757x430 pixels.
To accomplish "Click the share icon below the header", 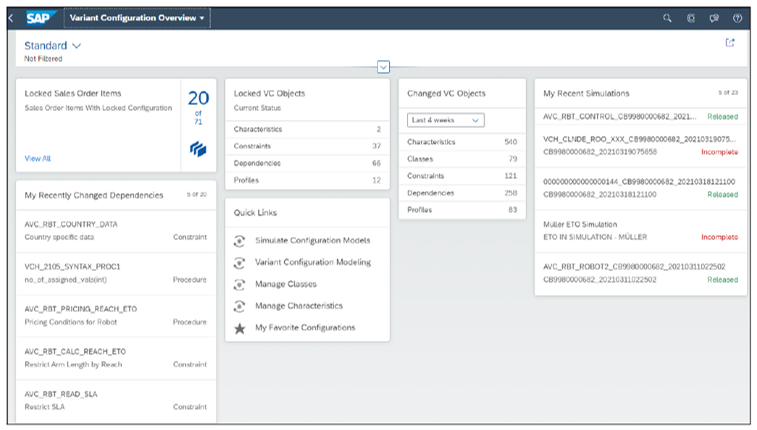I will click(730, 43).
